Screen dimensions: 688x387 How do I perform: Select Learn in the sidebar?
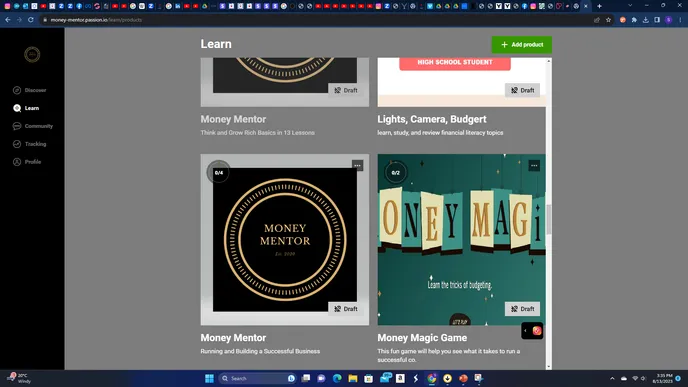pos(26,108)
